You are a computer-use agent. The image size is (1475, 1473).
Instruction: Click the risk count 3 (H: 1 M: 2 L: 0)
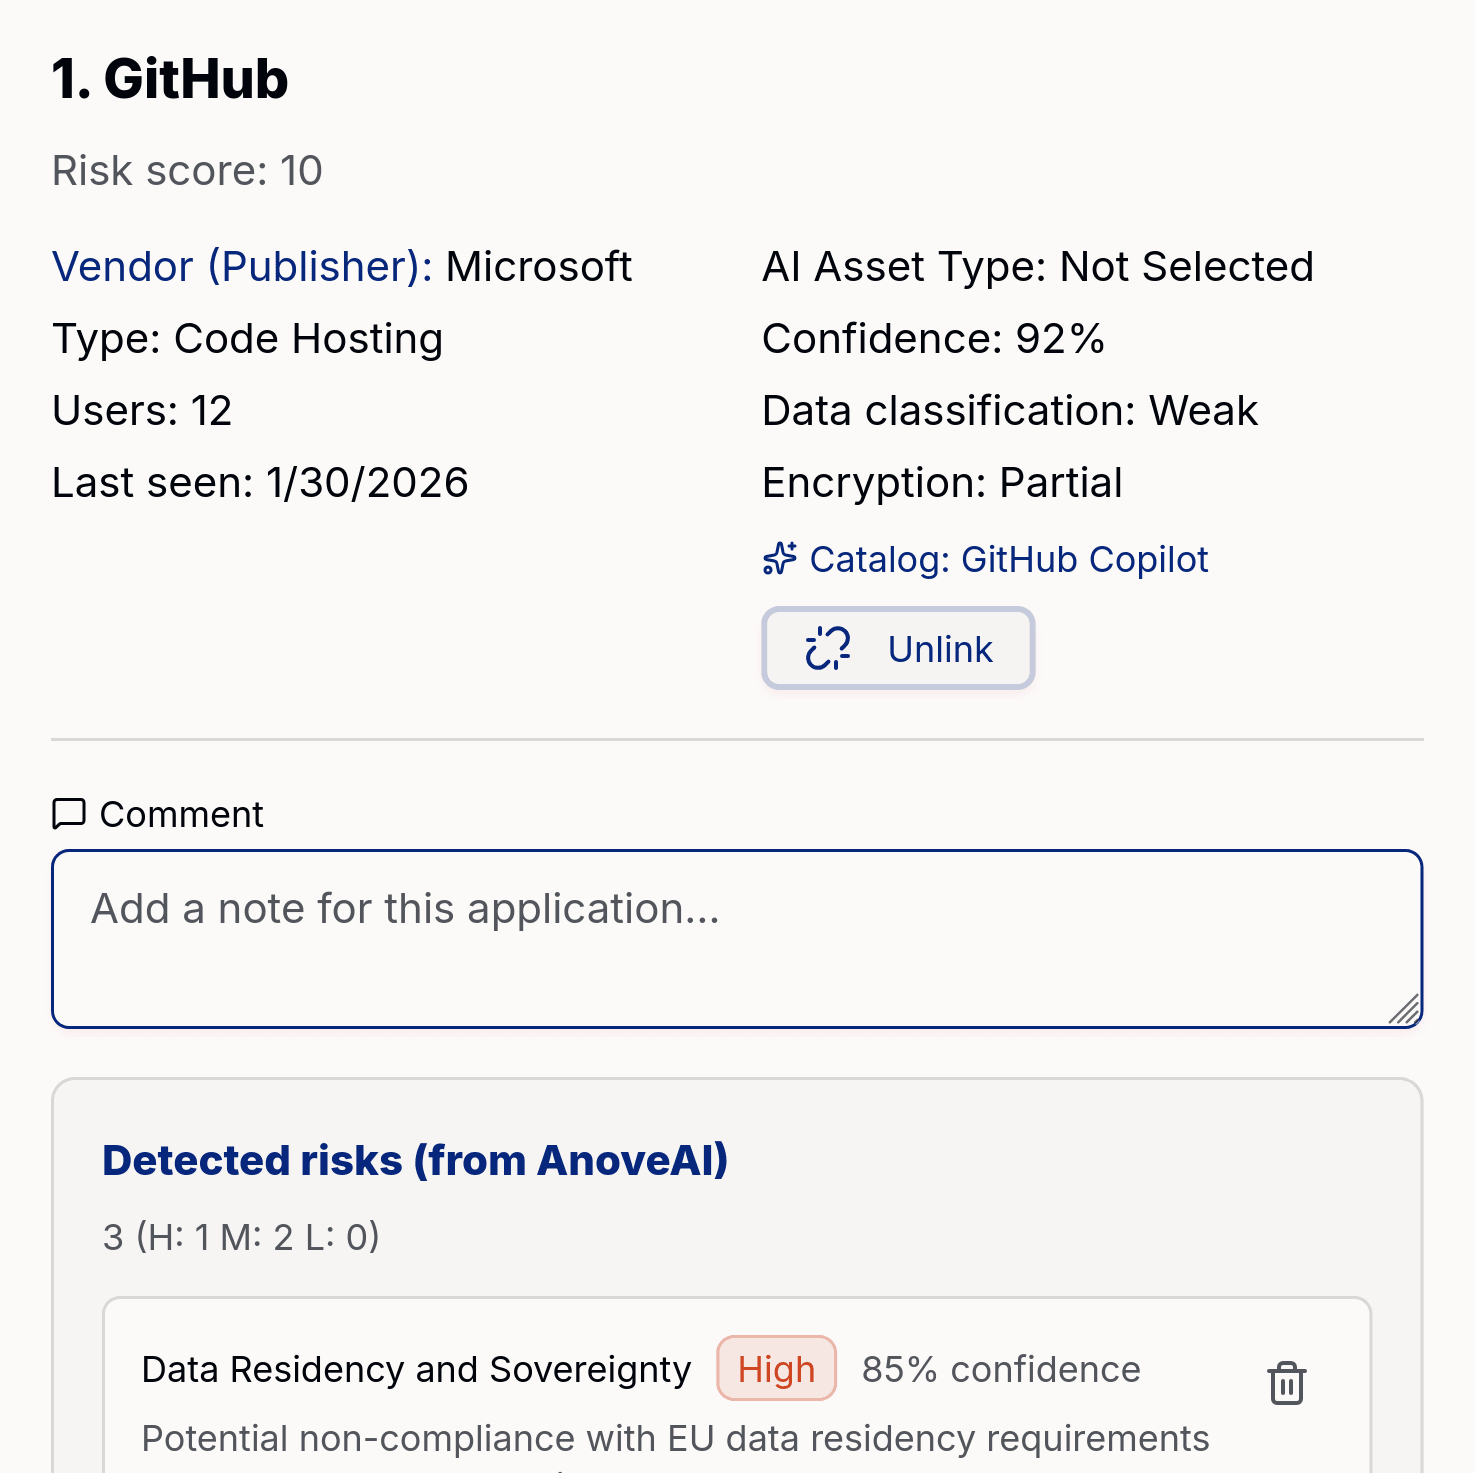click(x=239, y=1236)
